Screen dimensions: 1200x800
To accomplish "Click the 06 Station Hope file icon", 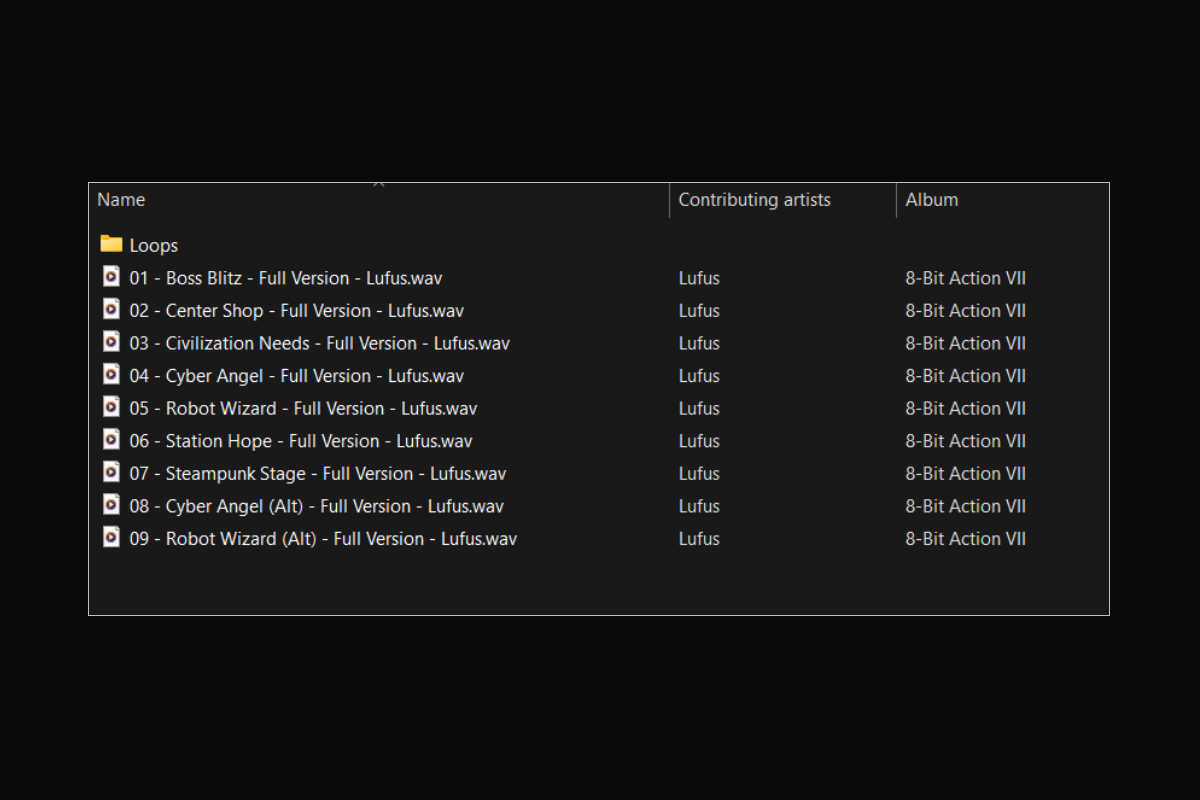I will point(111,440).
